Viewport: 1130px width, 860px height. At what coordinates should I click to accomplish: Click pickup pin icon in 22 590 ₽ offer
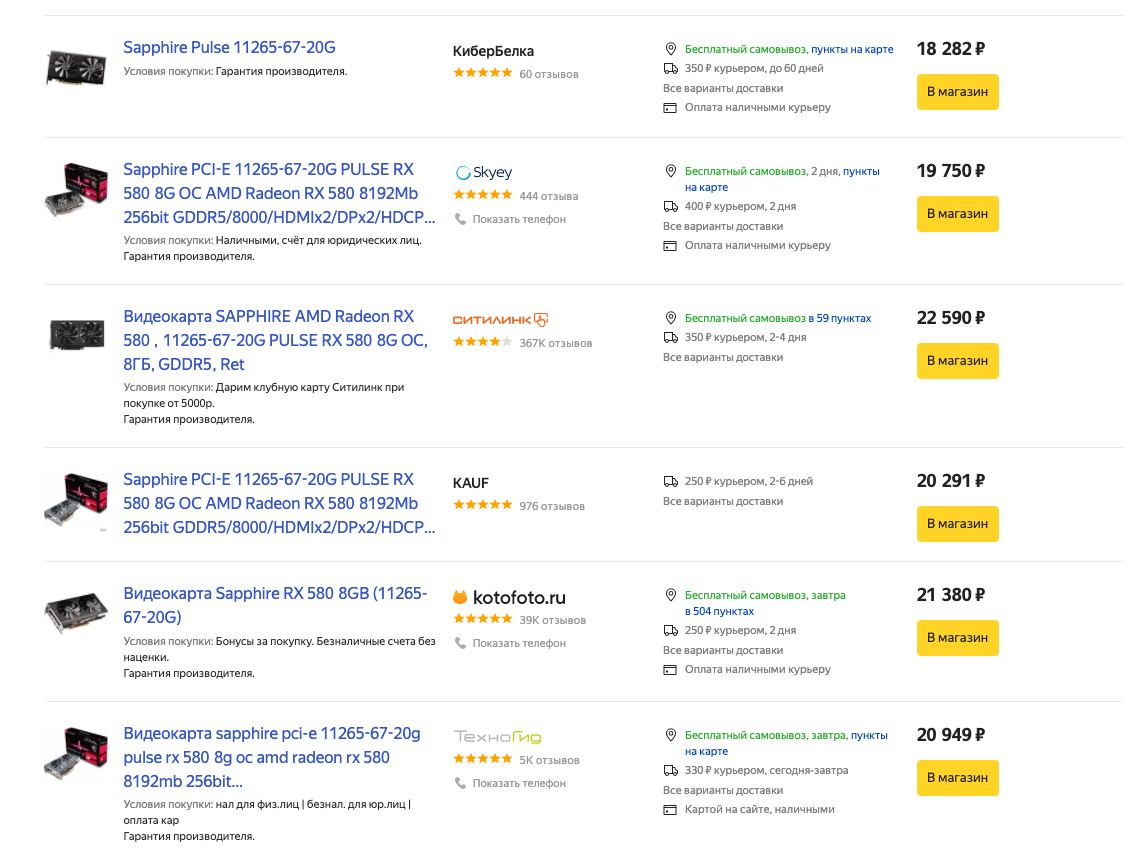click(x=670, y=318)
